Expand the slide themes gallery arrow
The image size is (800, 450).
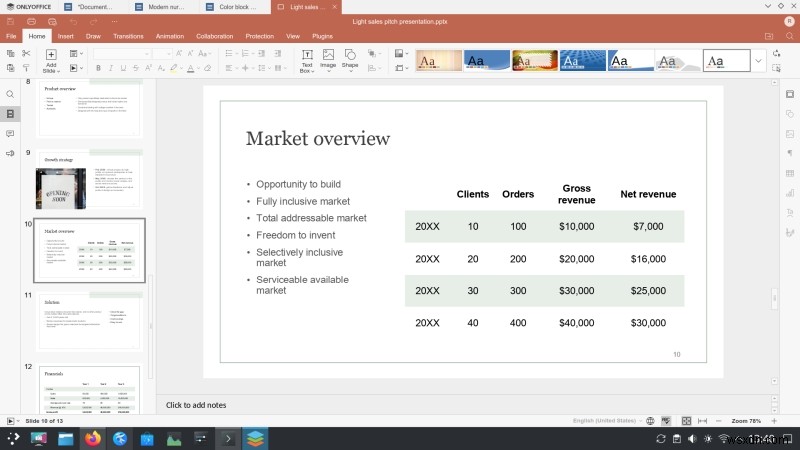click(x=758, y=61)
